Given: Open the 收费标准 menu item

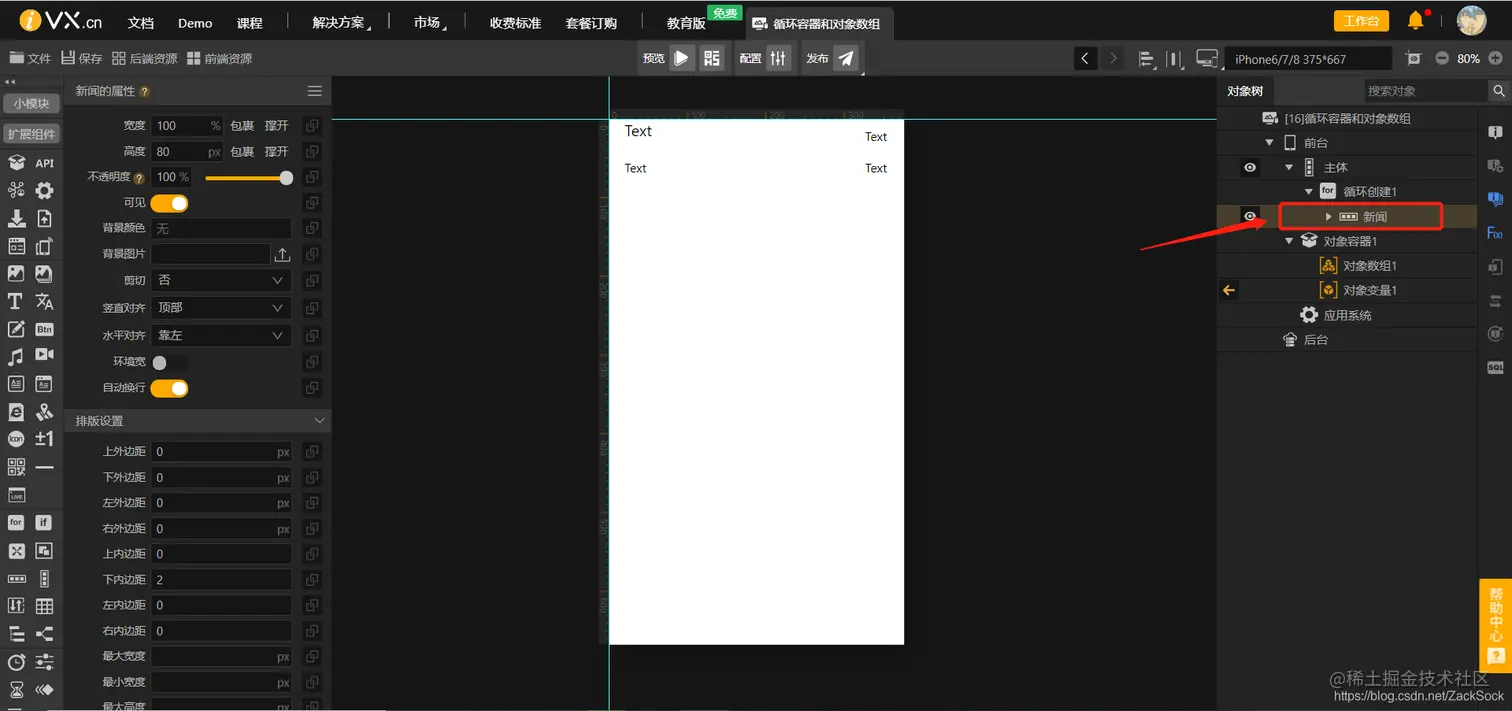Looking at the screenshot, I should (515, 23).
